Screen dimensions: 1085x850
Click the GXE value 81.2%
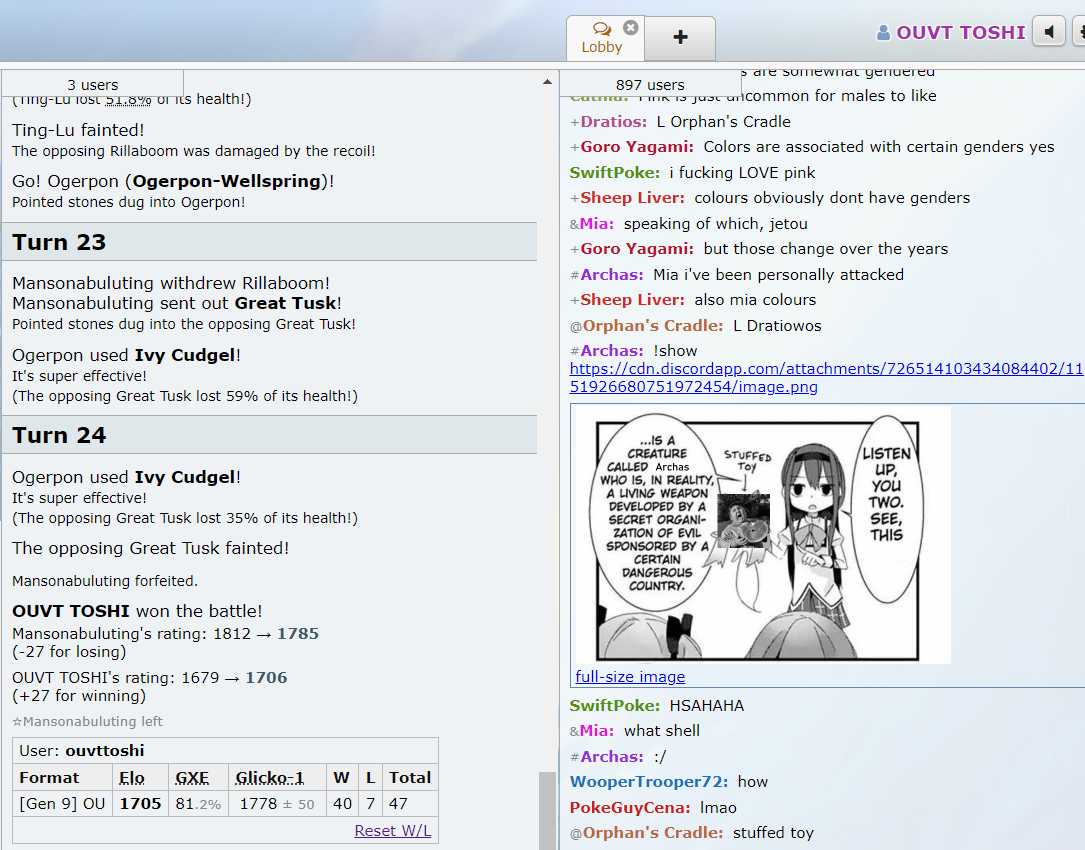click(199, 804)
